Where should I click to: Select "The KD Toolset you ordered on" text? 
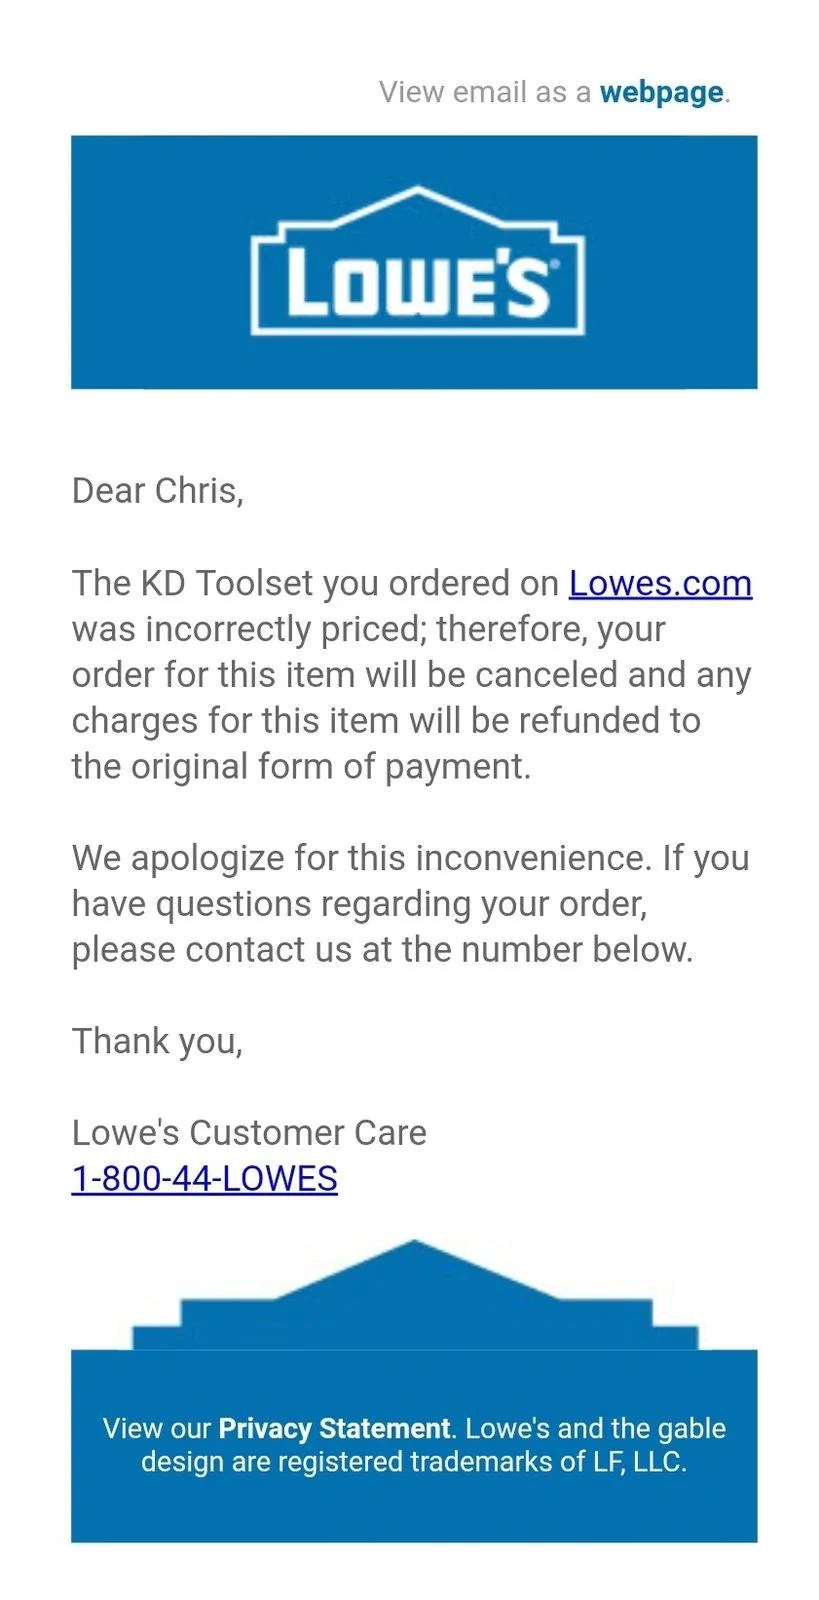(315, 583)
